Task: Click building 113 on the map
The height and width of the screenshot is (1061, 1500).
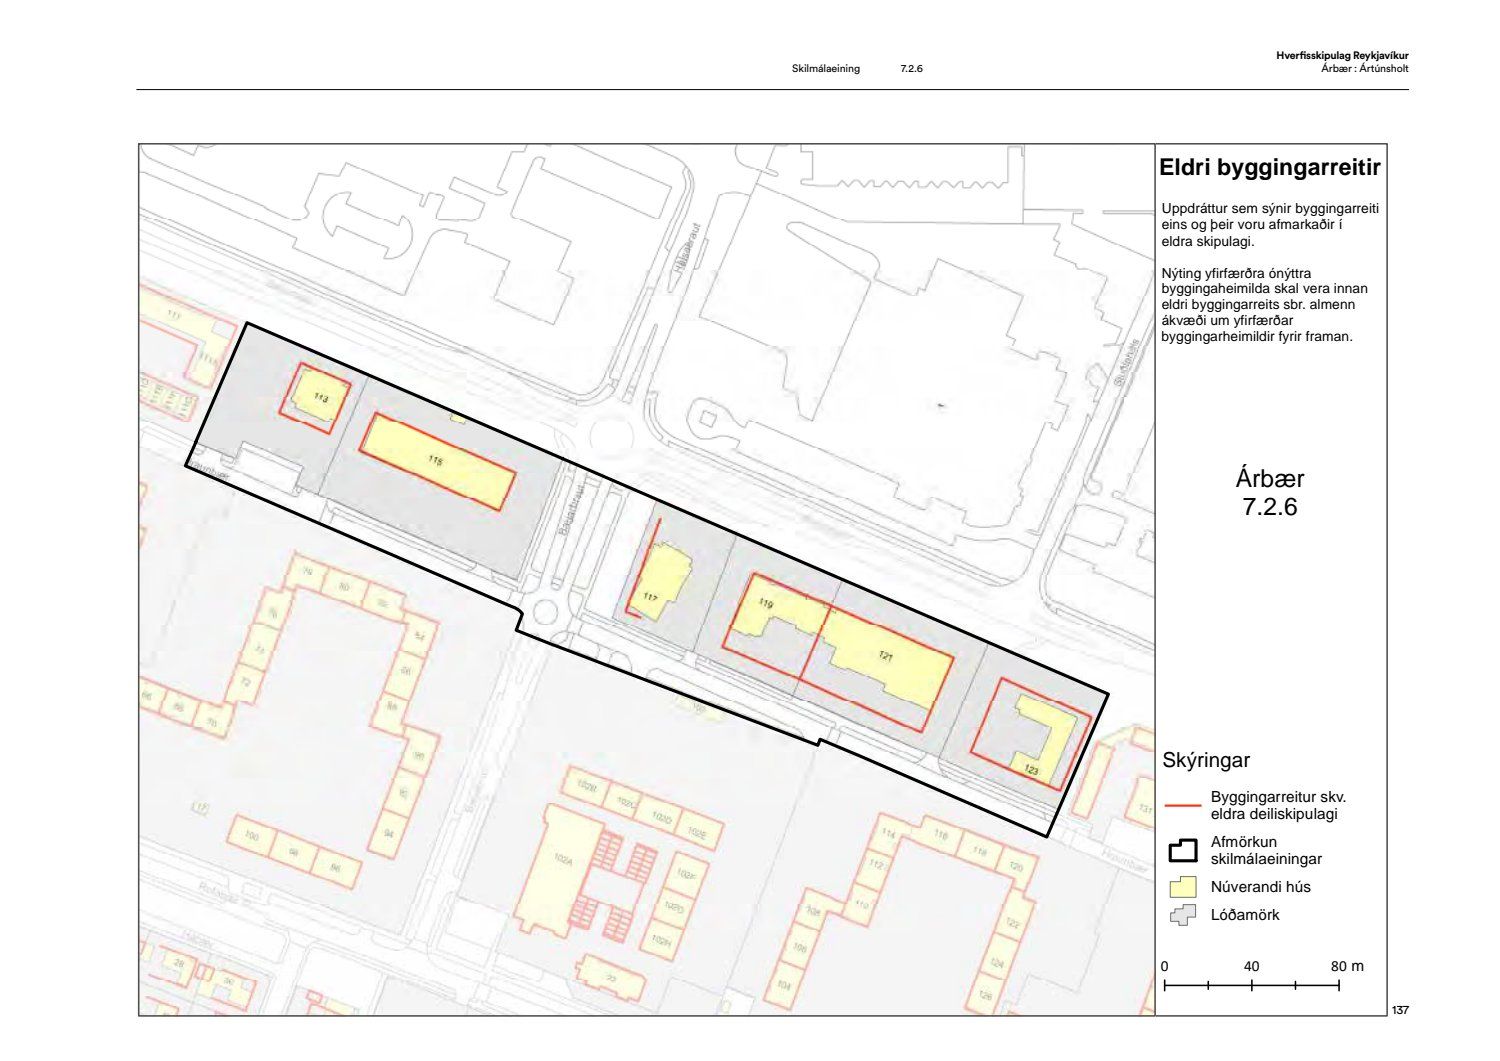Action: tap(318, 398)
